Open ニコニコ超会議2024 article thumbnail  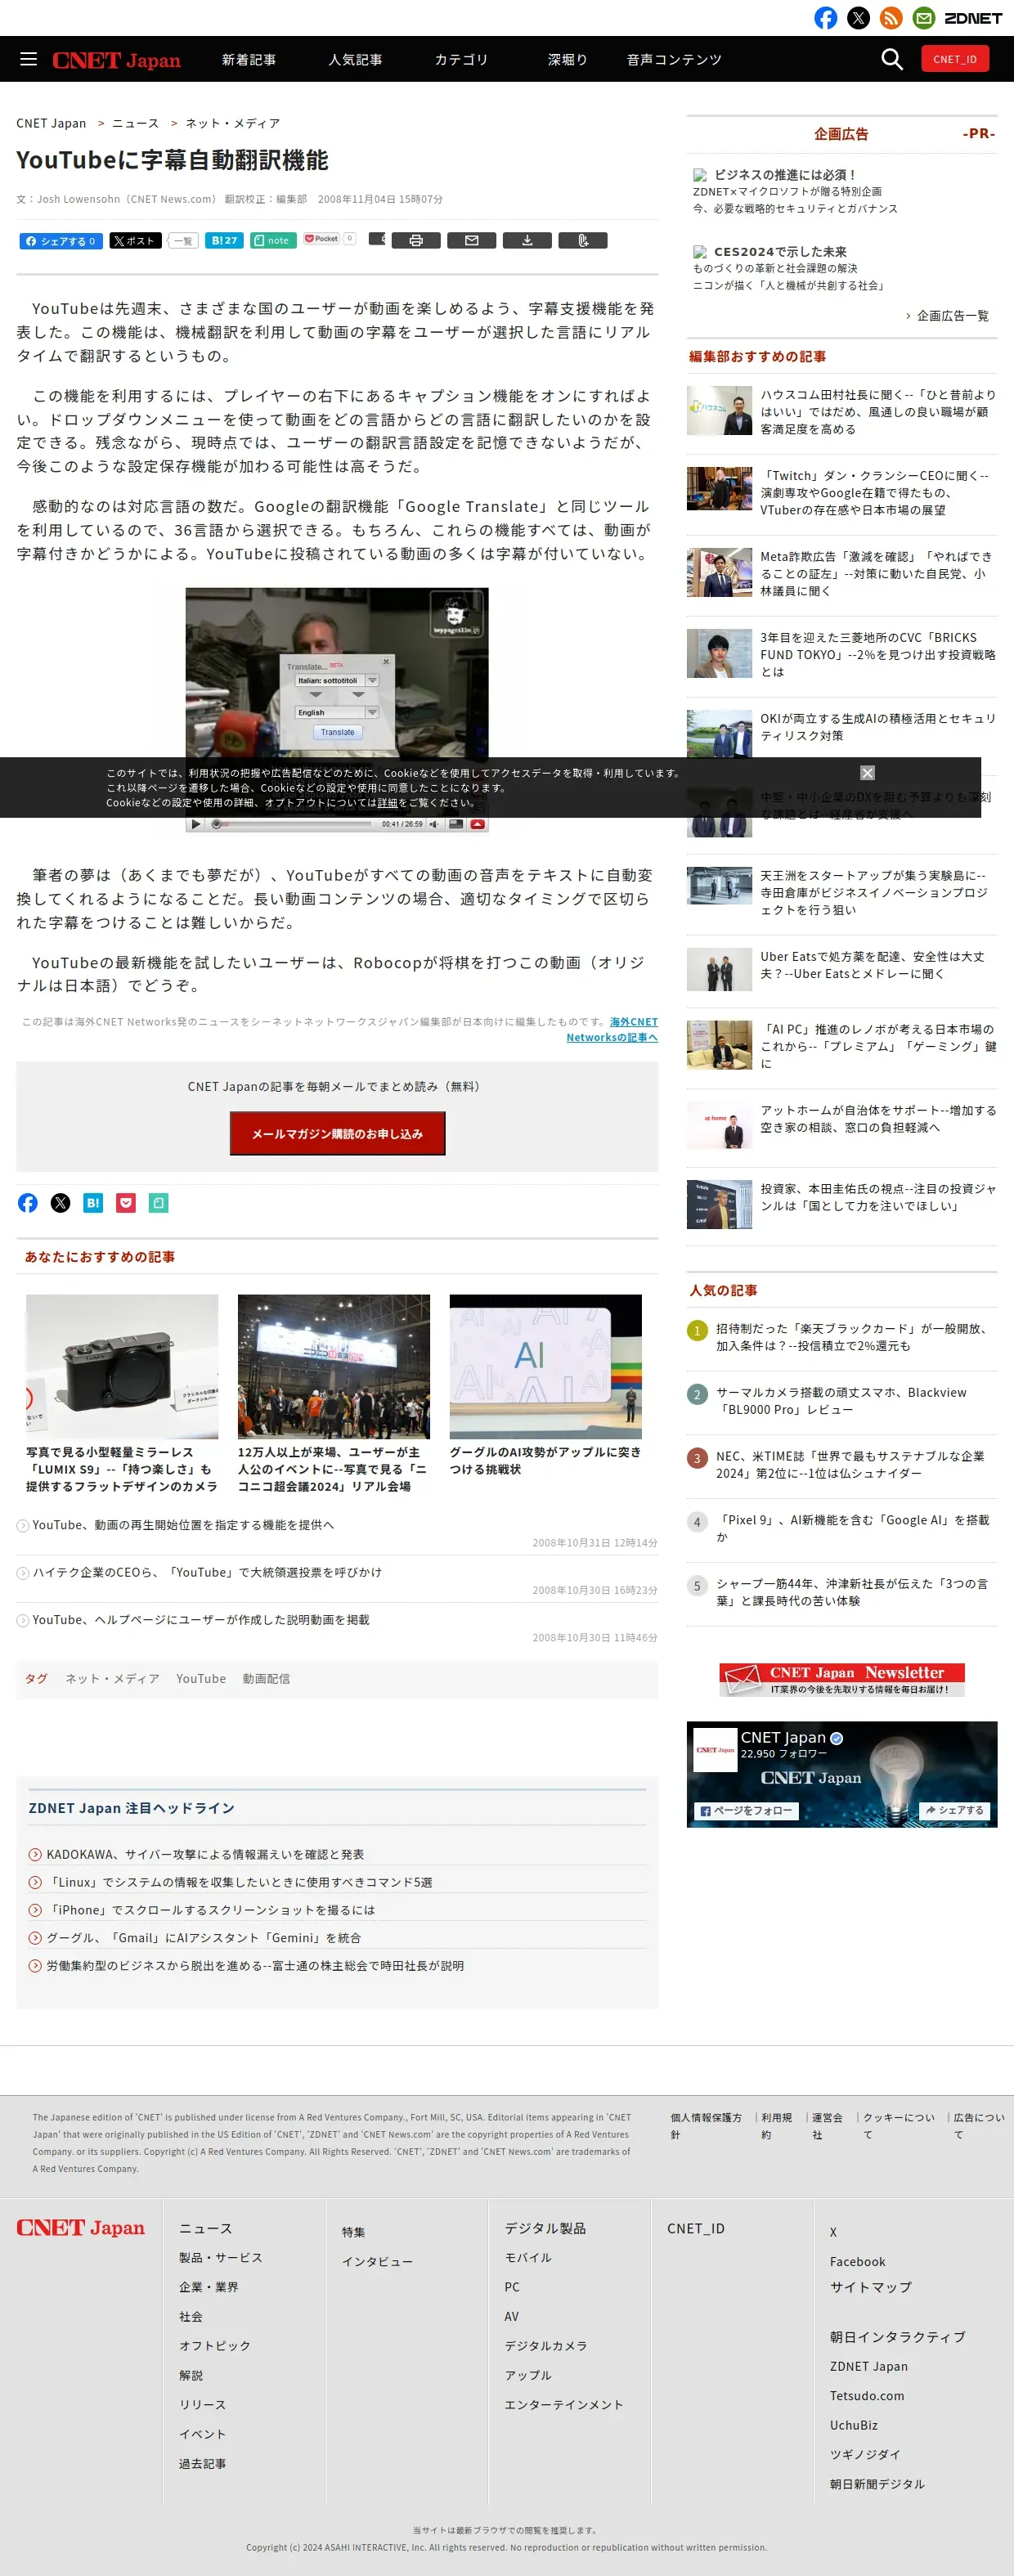coord(334,1366)
